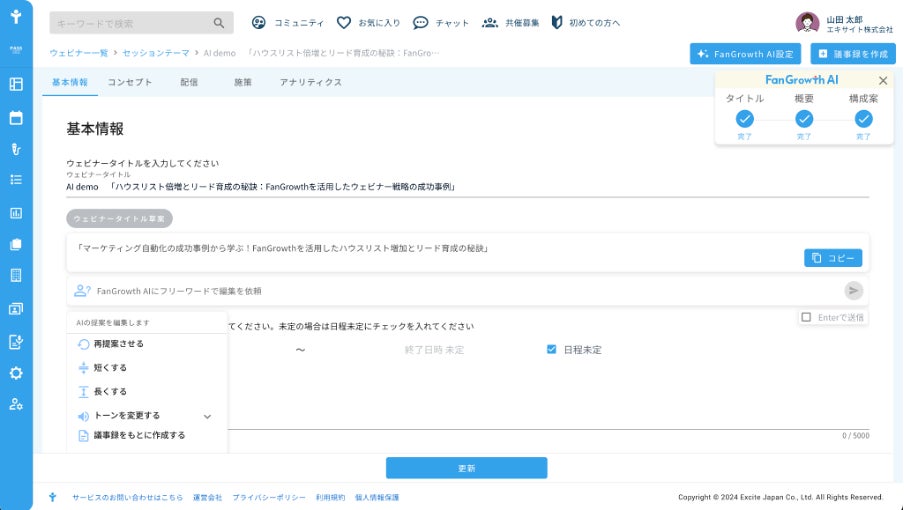Open 共催募集 co-host recruiting
Viewport: 904px width, 510px height.
(510, 22)
